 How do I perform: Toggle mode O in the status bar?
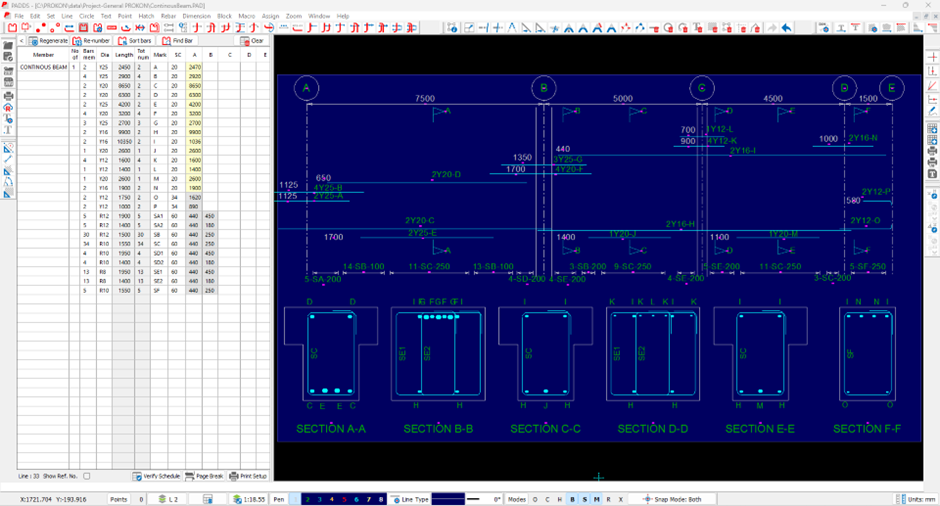pyautogui.click(x=535, y=499)
